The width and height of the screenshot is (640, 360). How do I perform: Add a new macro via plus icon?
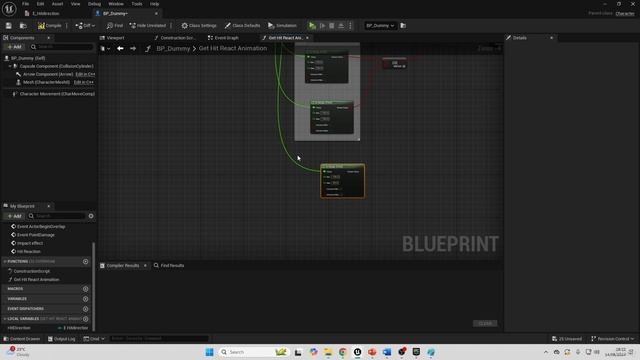tap(86, 289)
